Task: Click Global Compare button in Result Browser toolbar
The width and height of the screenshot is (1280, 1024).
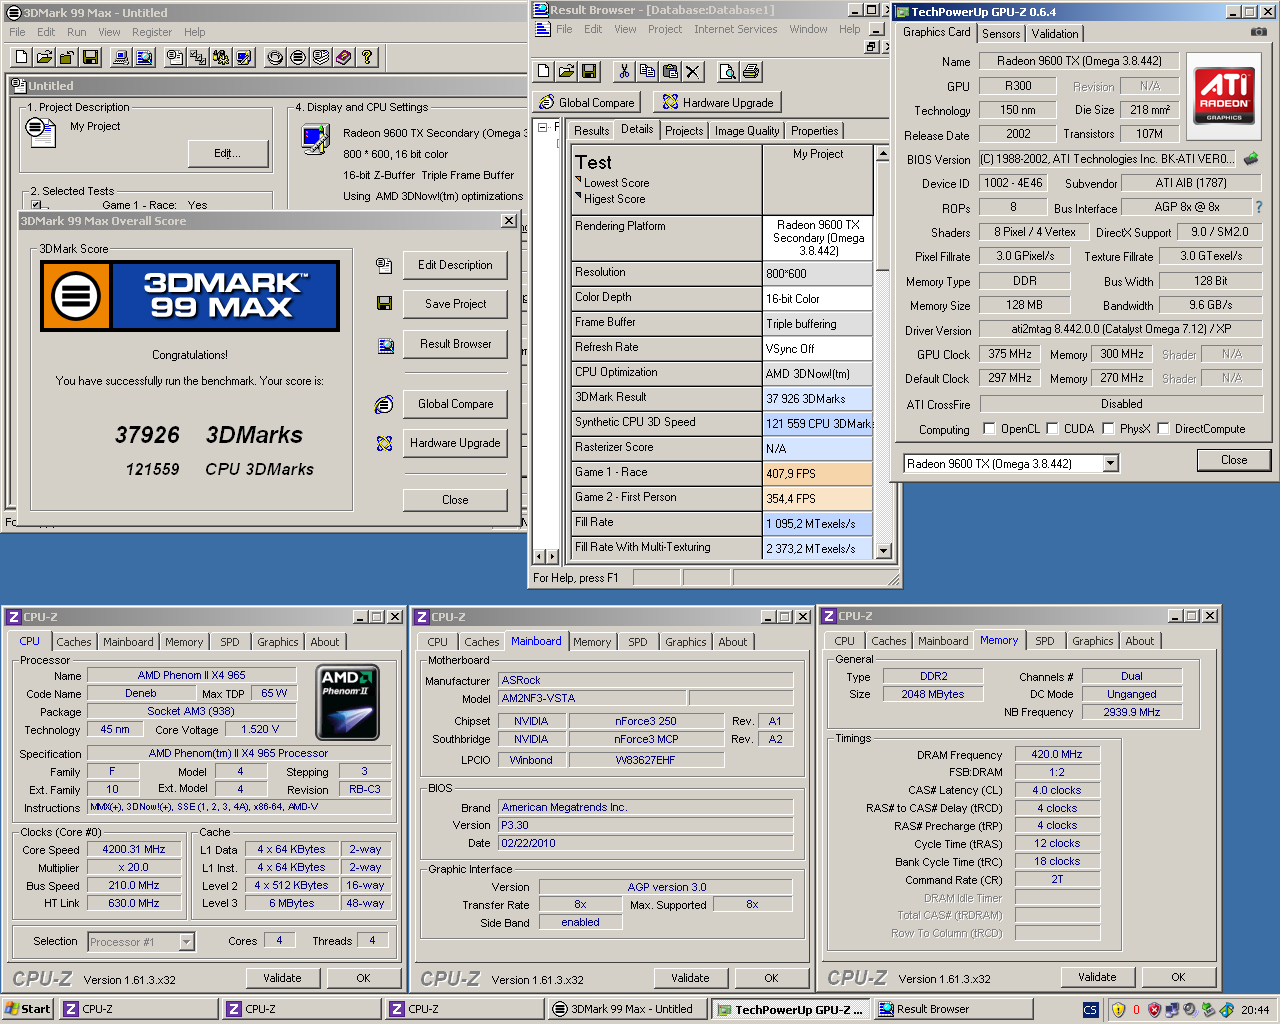Action: [587, 102]
